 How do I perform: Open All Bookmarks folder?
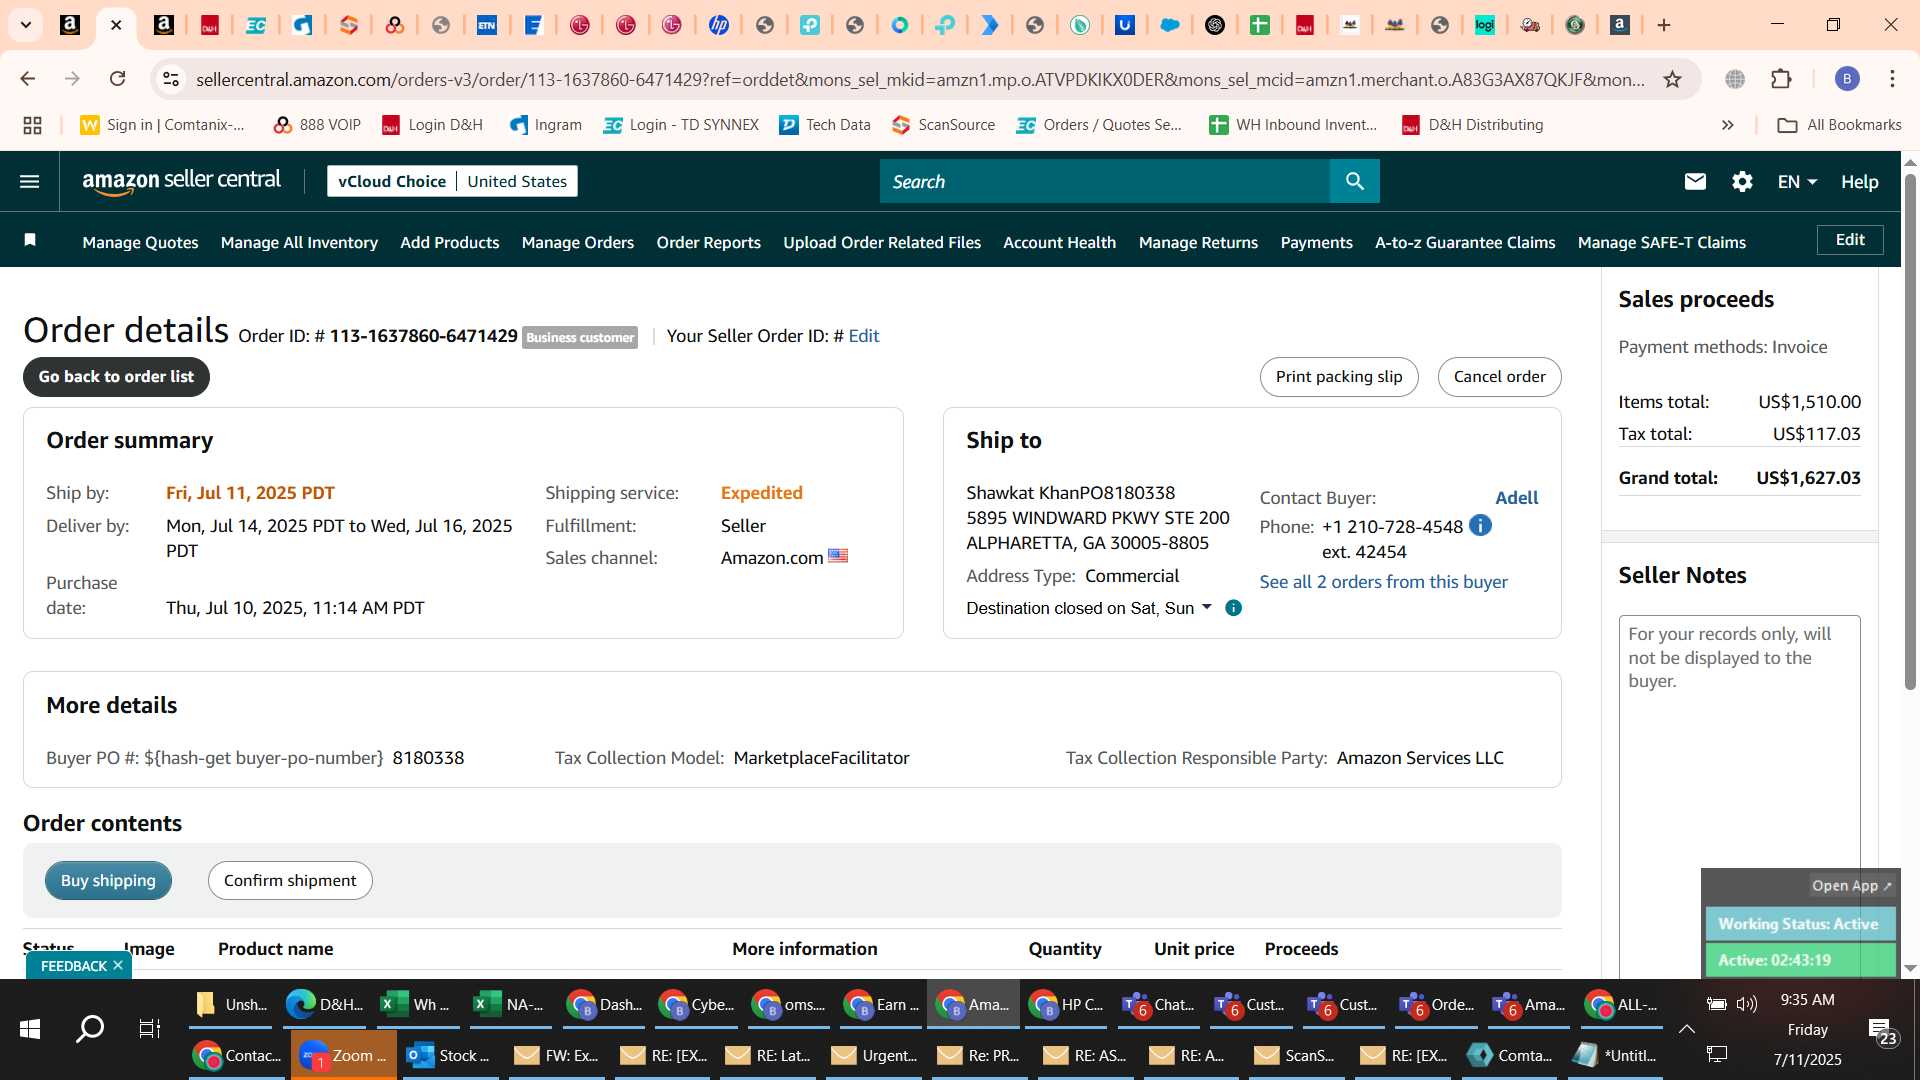(1839, 125)
